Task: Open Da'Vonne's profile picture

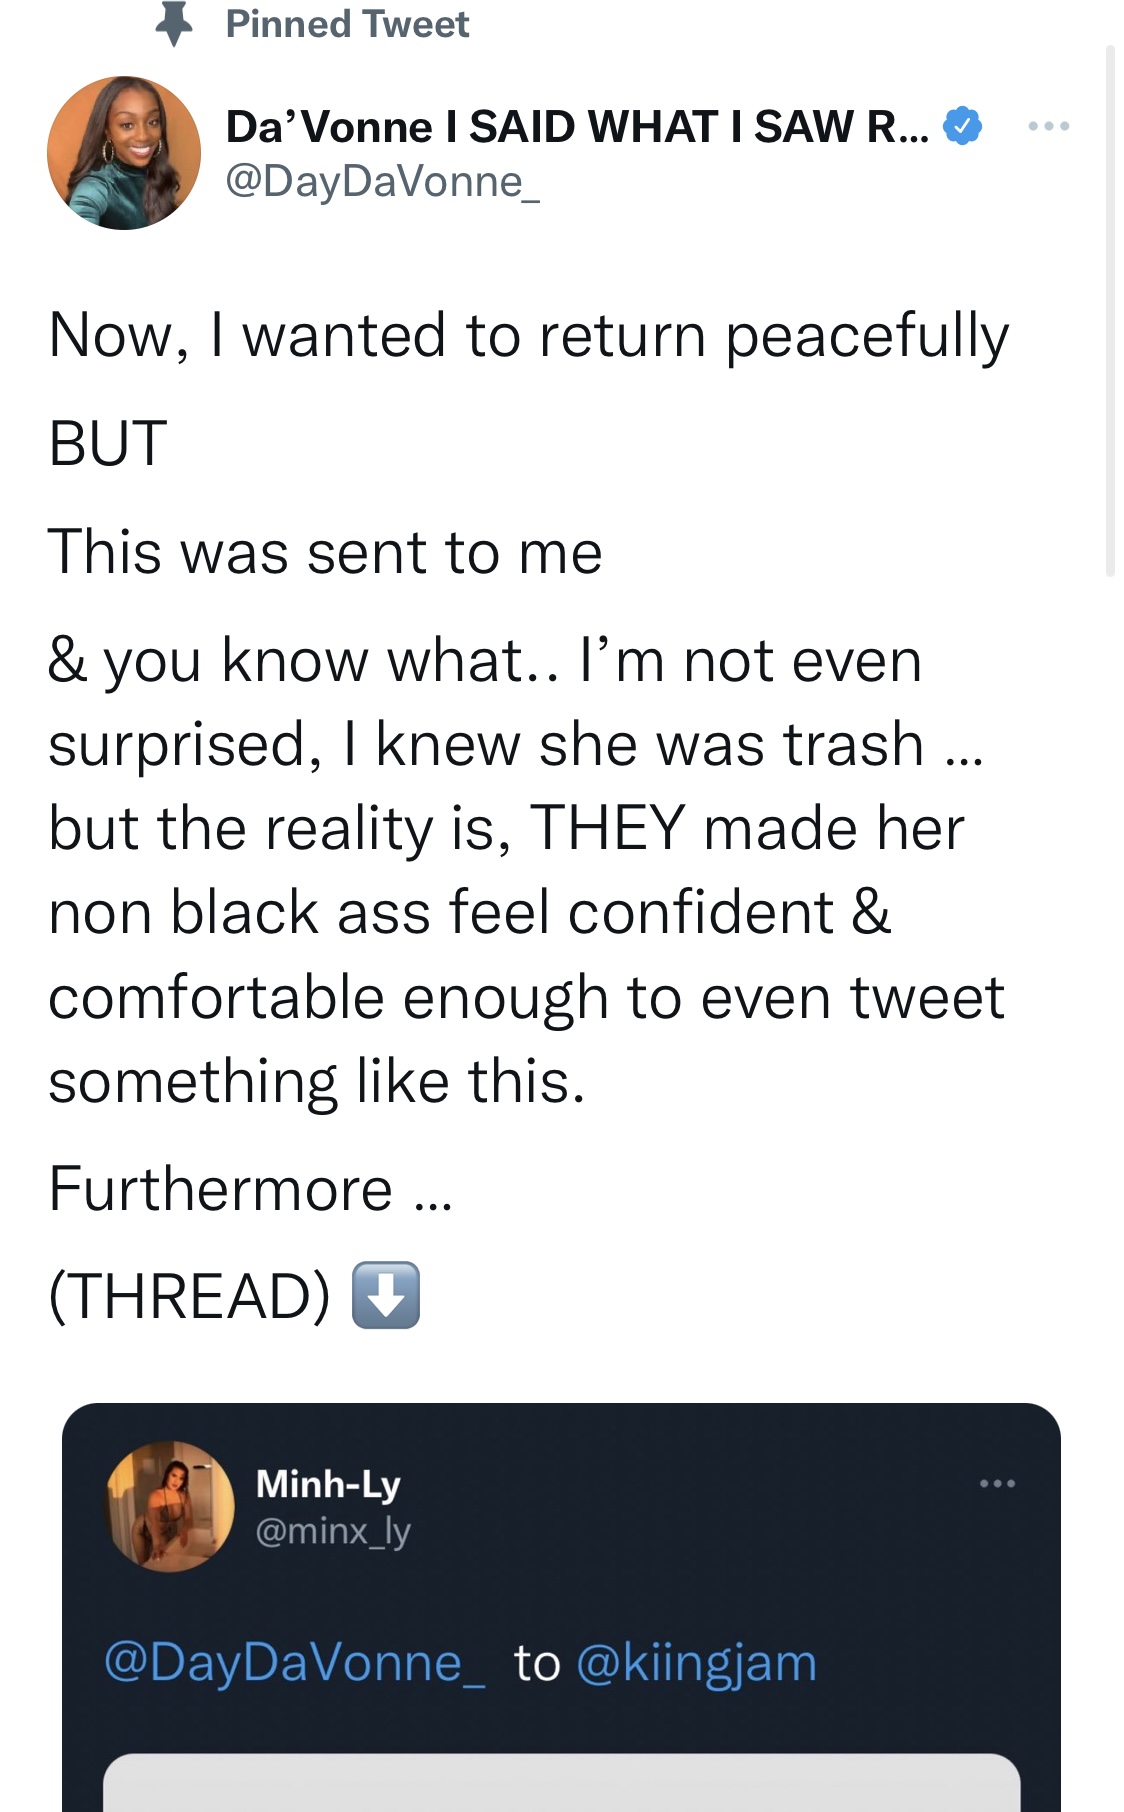Action: (x=124, y=153)
